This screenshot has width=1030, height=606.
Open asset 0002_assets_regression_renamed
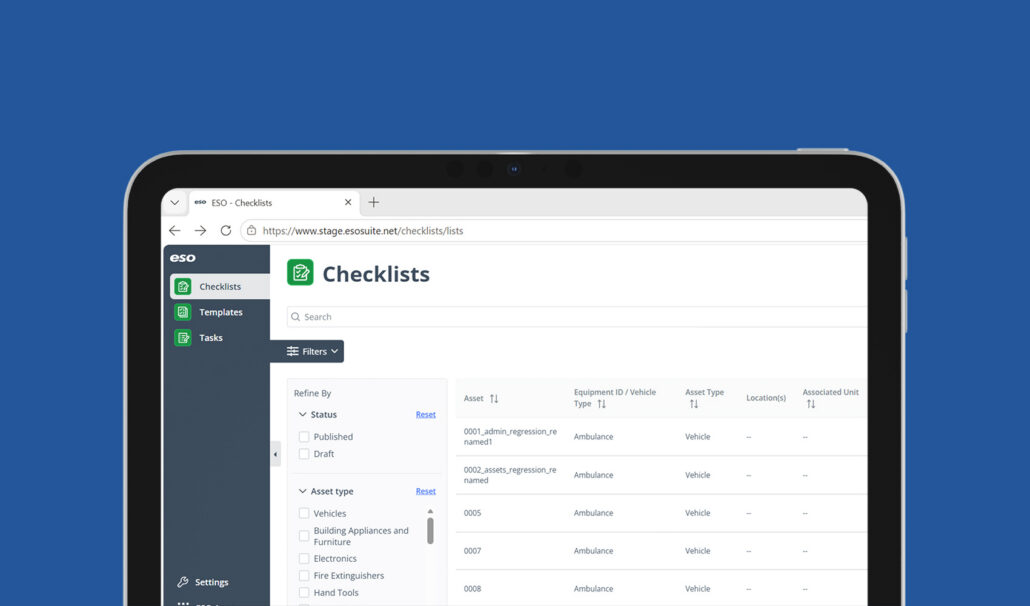coord(510,475)
